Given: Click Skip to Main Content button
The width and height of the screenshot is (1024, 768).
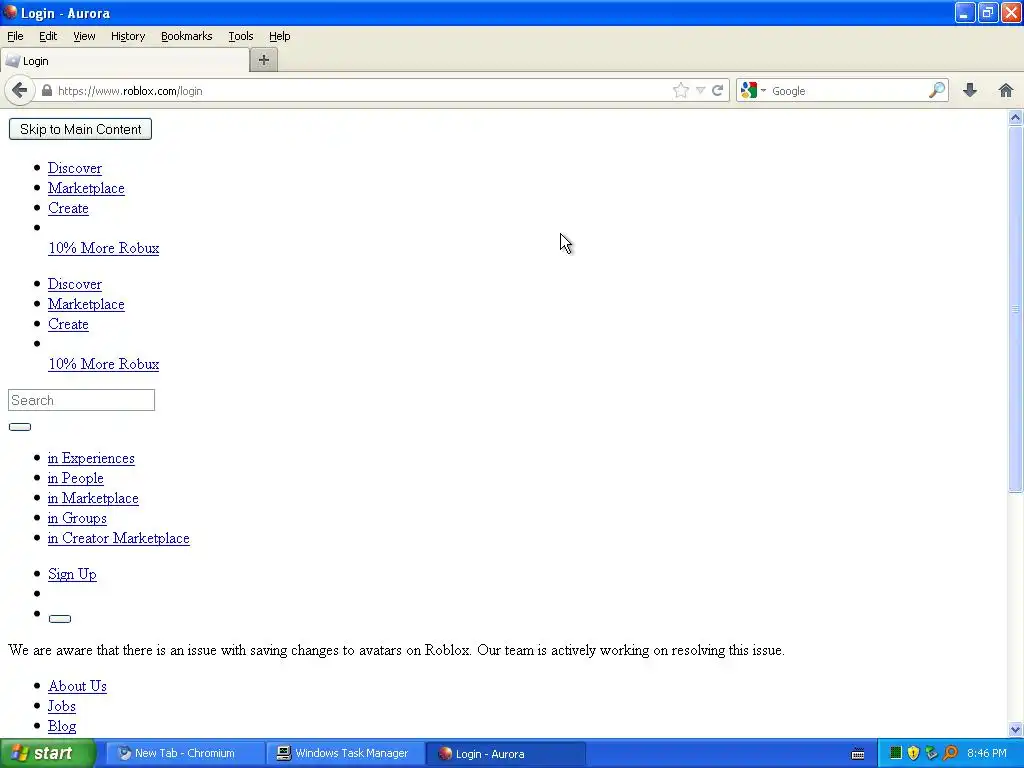Looking at the screenshot, I should click(x=80, y=129).
